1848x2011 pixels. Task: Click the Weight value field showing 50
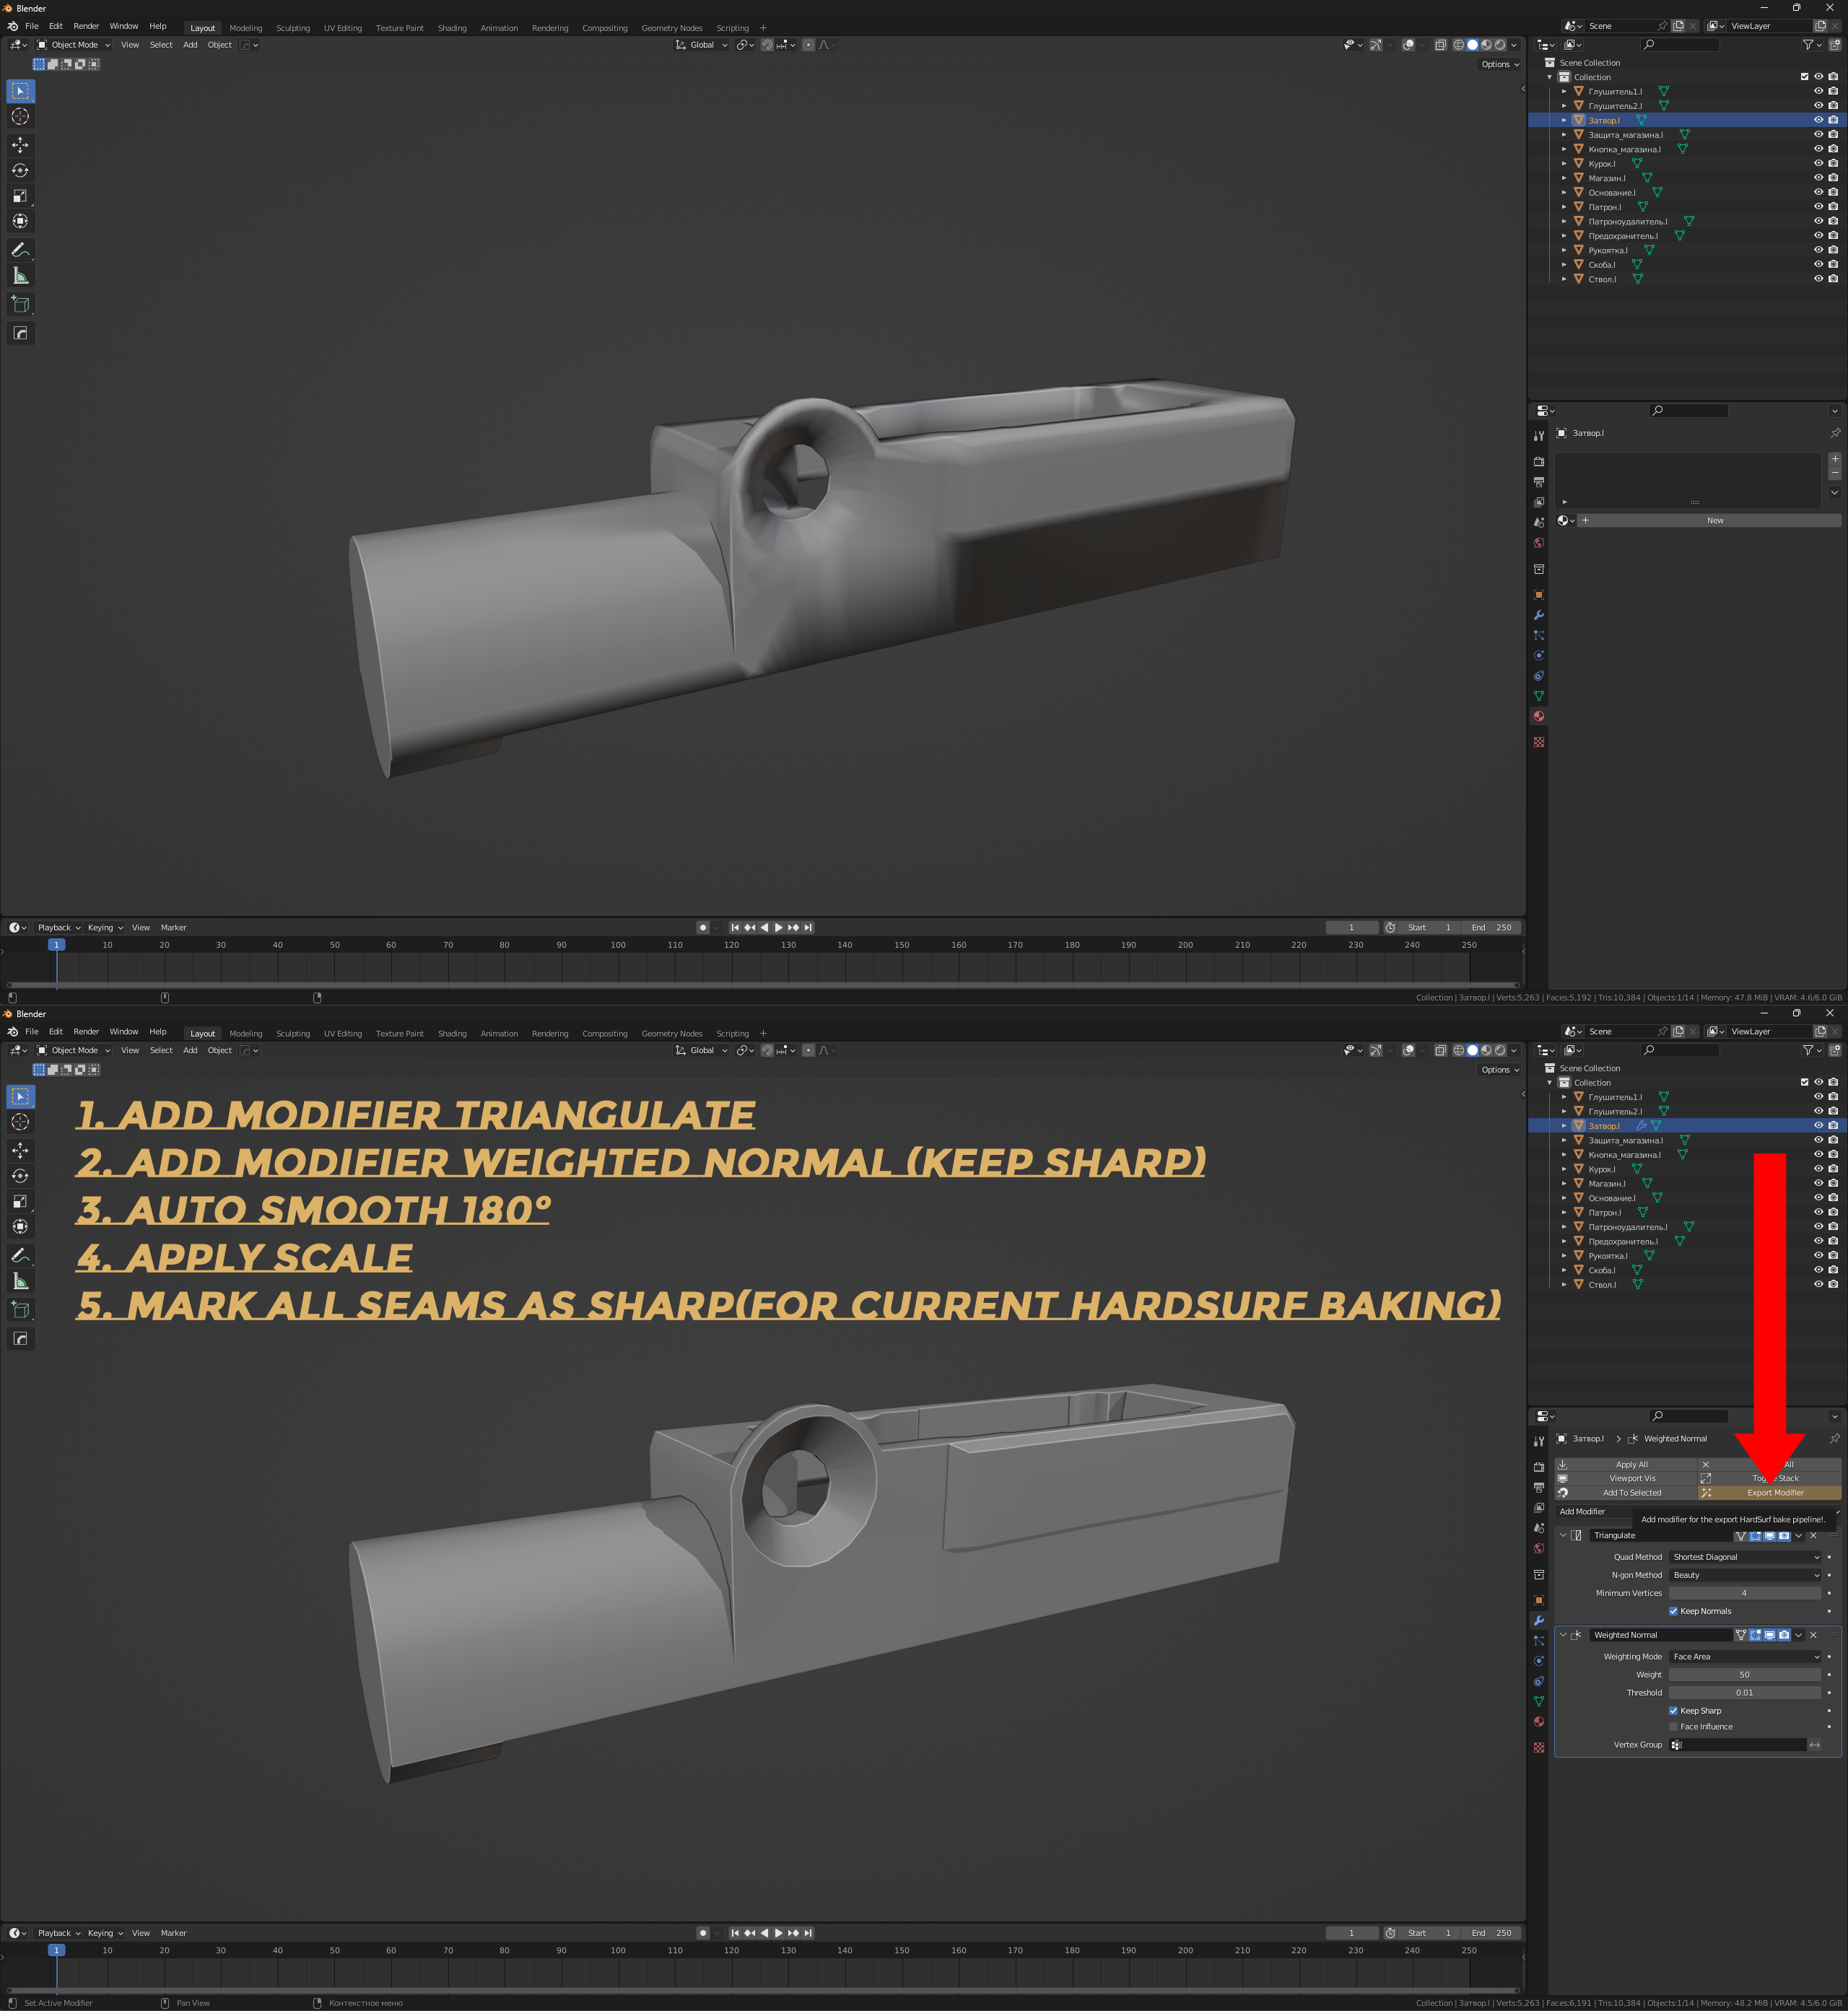(x=1744, y=1675)
